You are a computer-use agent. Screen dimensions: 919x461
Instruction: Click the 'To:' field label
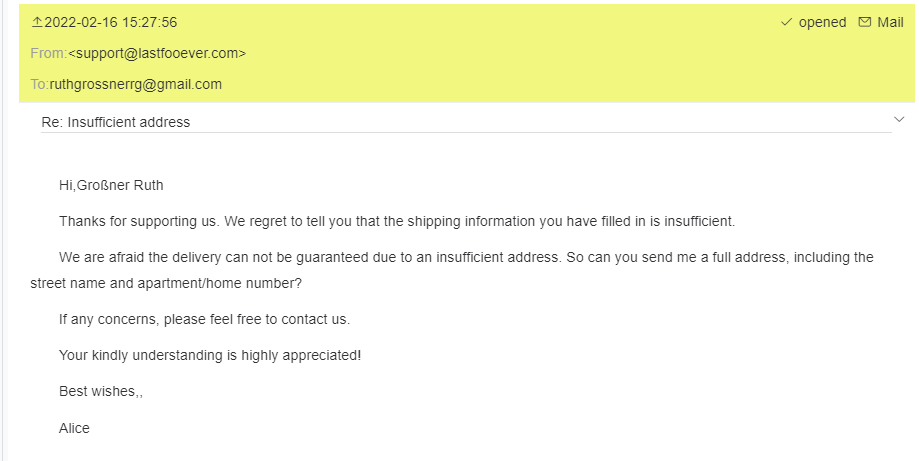(x=39, y=84)
